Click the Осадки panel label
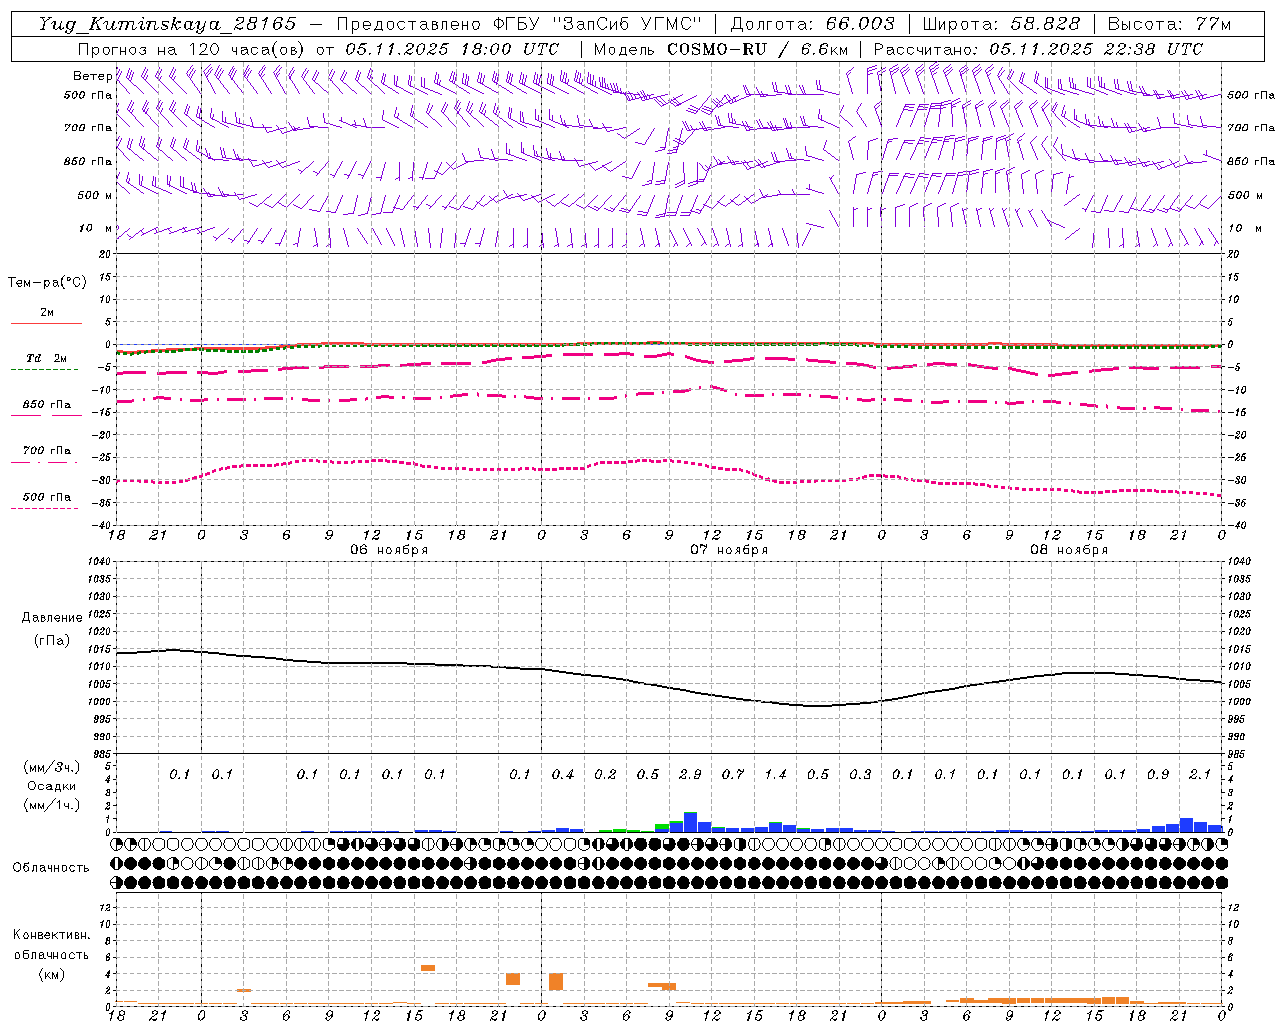Viewport: 1280px width, 1024px height. click(51, 786)
